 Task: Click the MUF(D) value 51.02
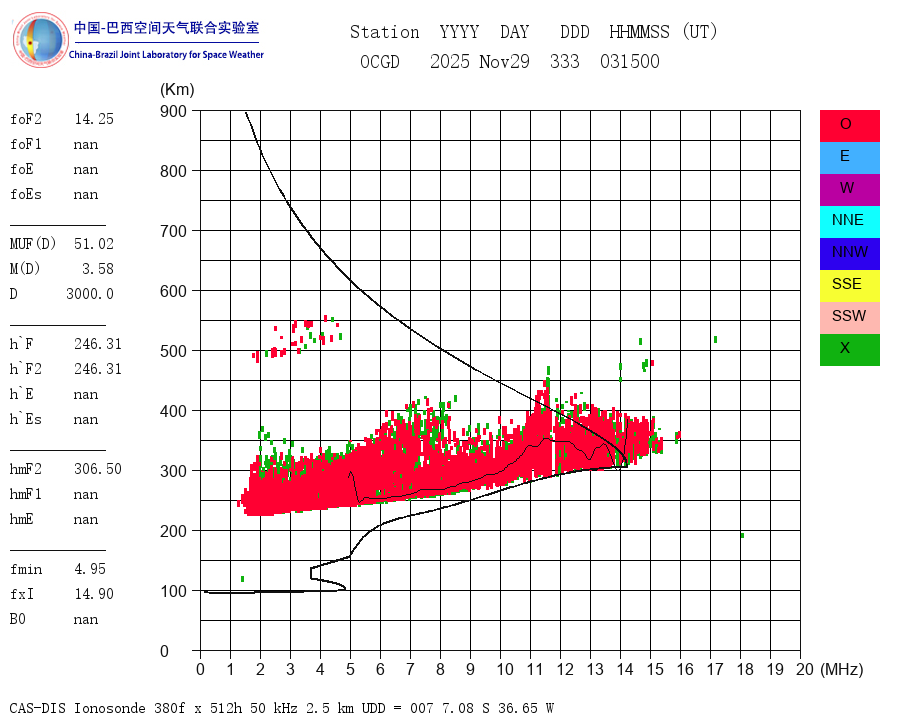pyautogui.click(x=94, y=244)
